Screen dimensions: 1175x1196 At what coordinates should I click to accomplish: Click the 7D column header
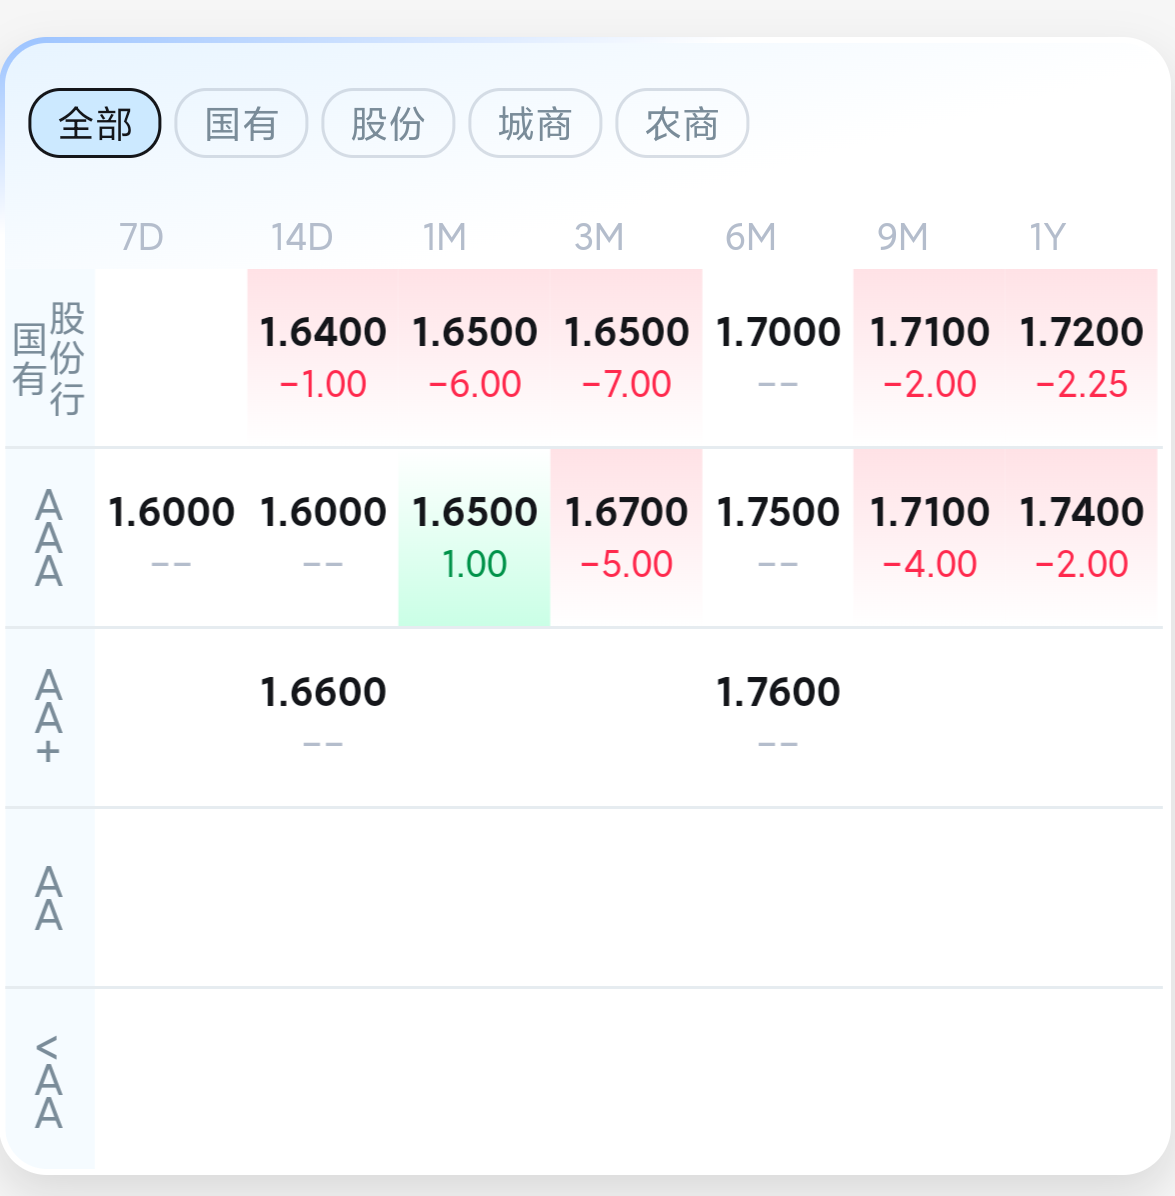tap(141, 237)
